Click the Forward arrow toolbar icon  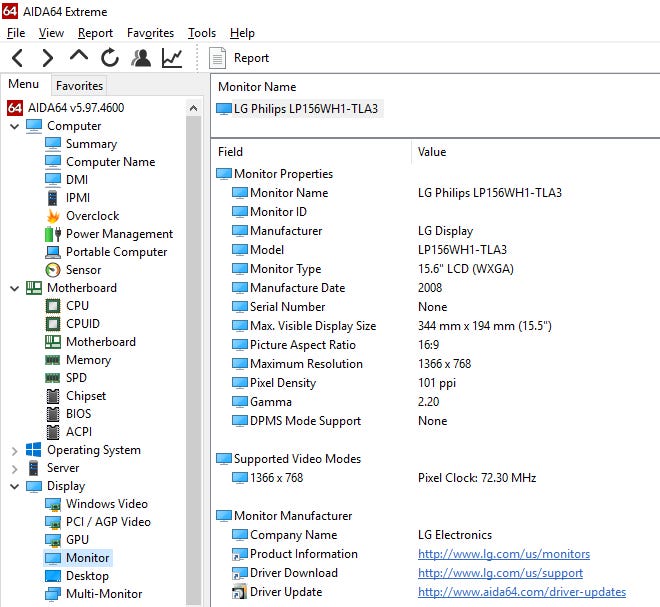(48, 58)
